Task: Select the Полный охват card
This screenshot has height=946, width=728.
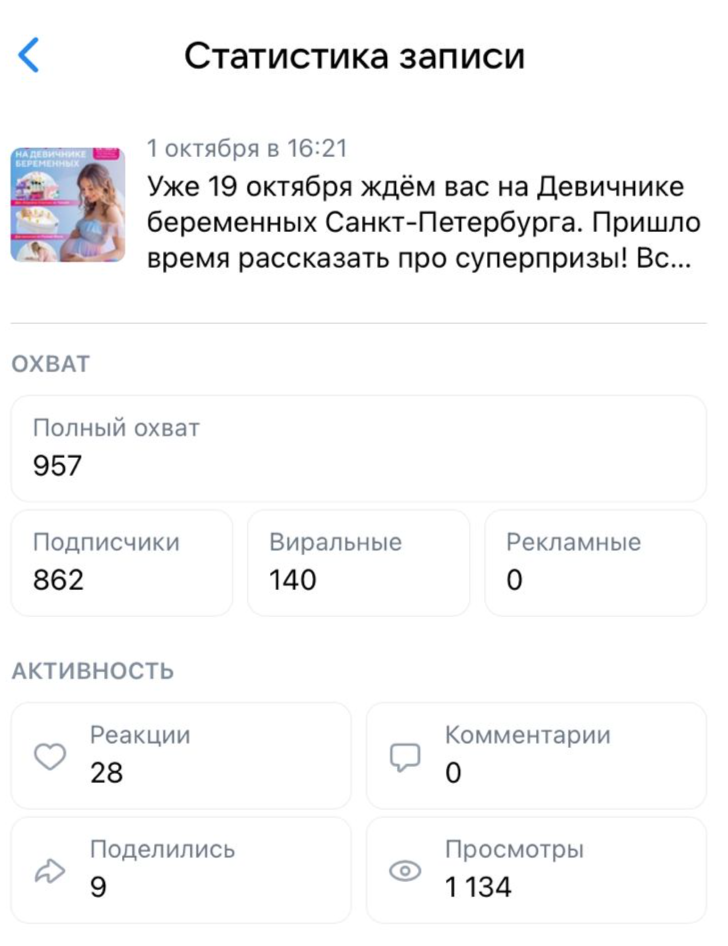Action: 358,448
